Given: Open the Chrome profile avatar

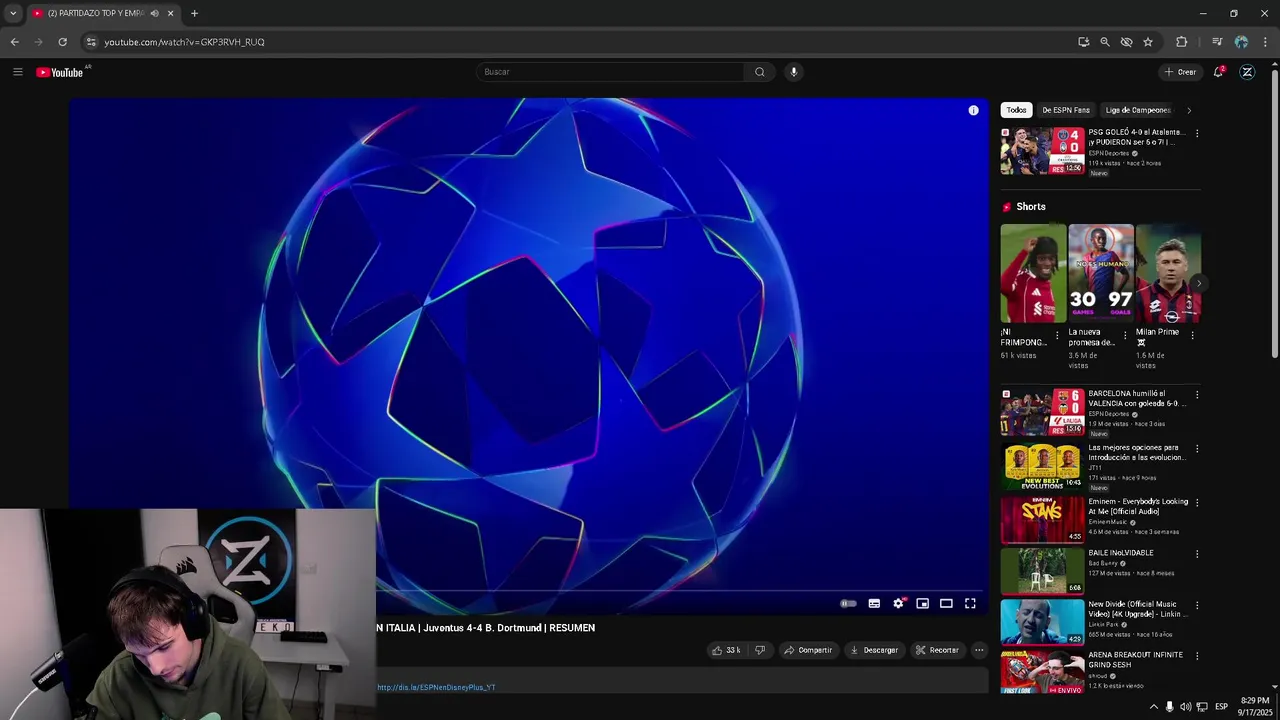Looking at the screenshot, I should [1241, 42].
